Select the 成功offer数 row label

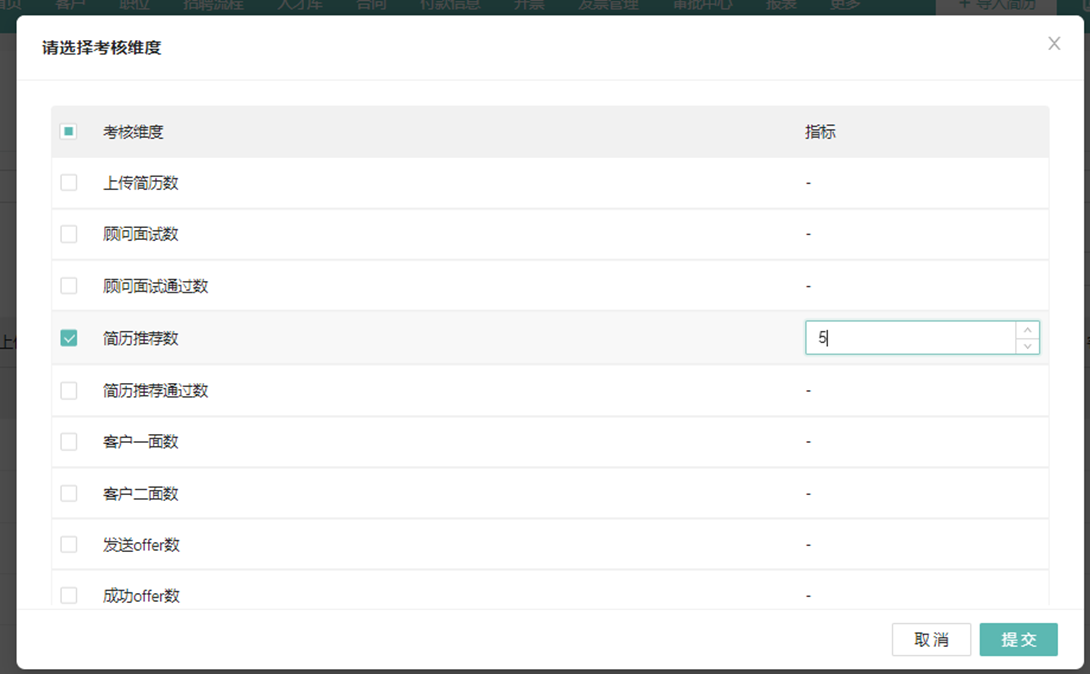point(142,595)
